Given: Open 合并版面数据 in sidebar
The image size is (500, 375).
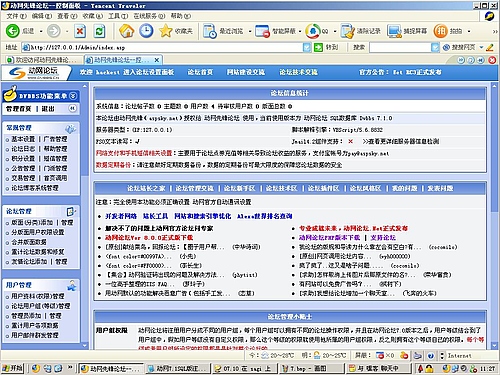Looking at the screenshot, I should (29, 242).
